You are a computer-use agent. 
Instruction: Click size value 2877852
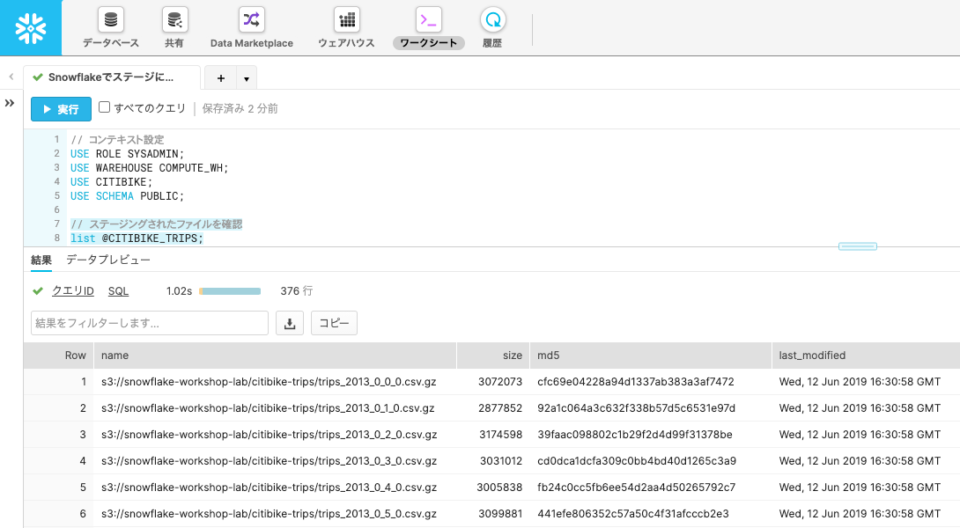[x=500, y=408]
